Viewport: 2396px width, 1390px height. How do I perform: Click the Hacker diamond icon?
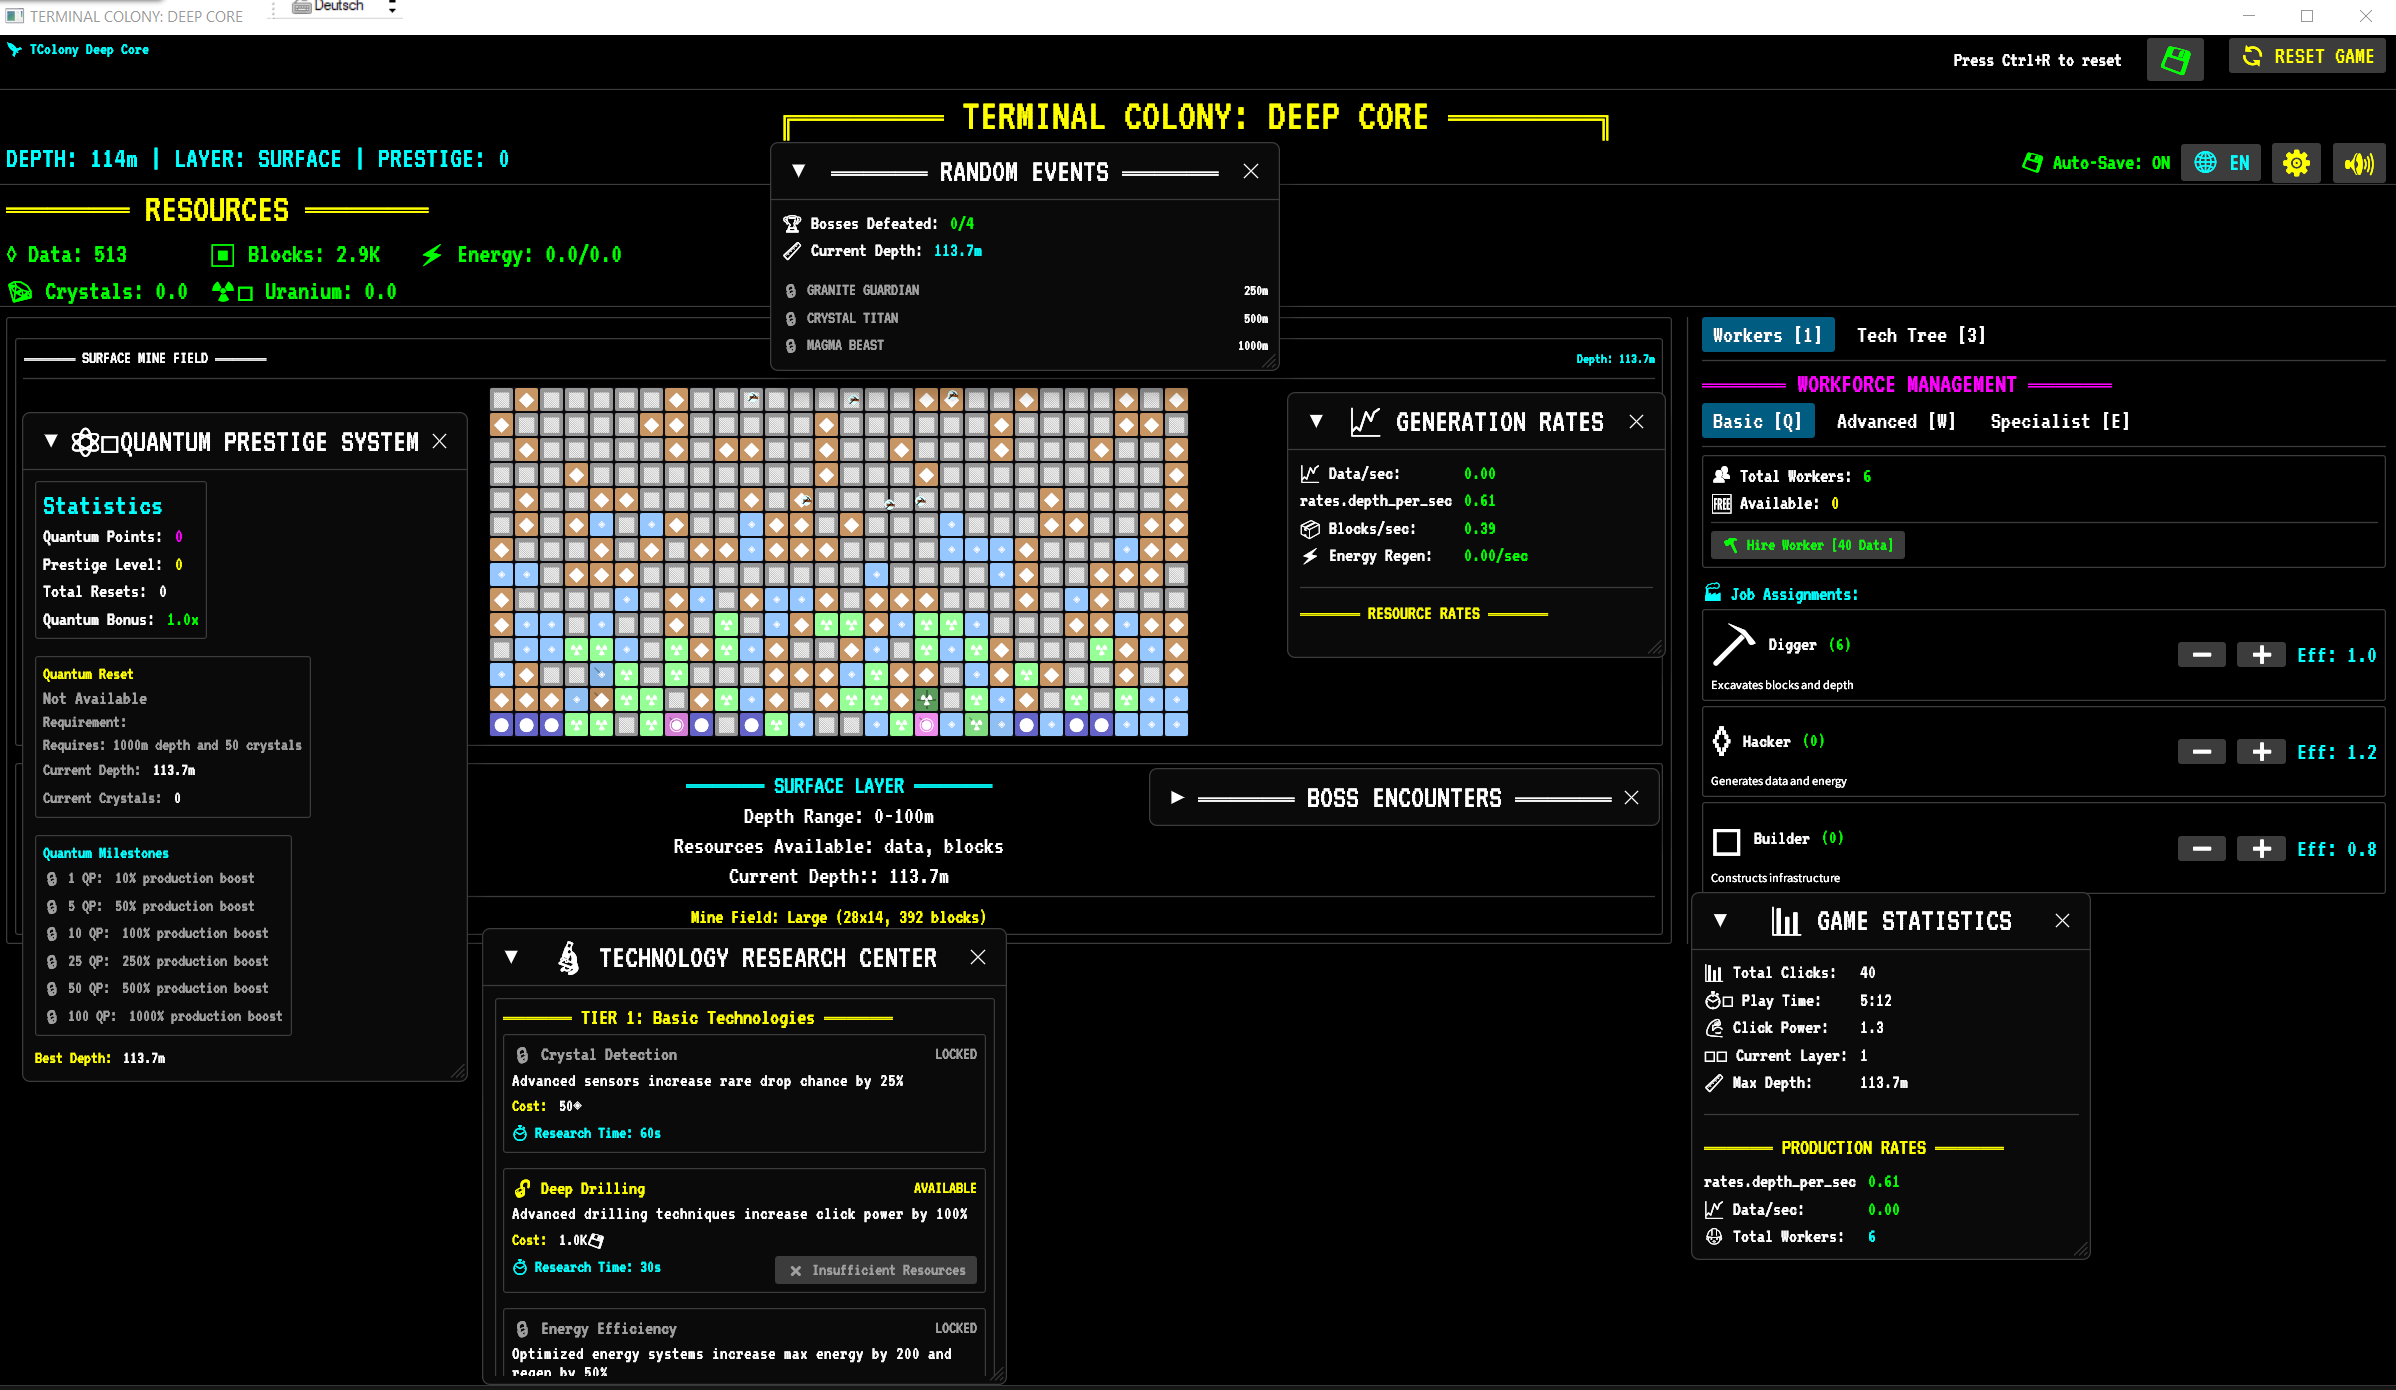[x=1721, y=741]
